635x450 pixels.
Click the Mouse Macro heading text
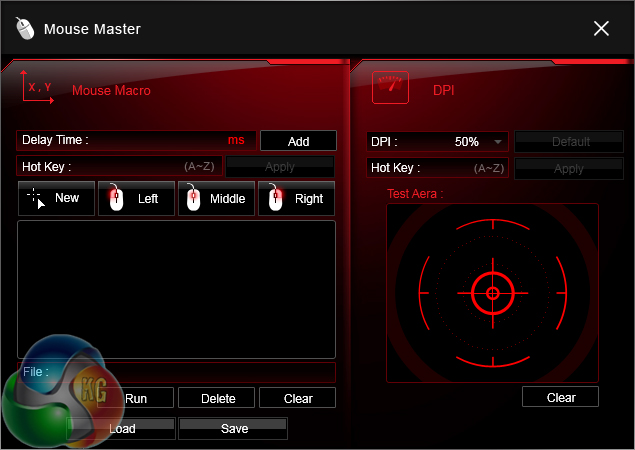[x=111, y=90]
